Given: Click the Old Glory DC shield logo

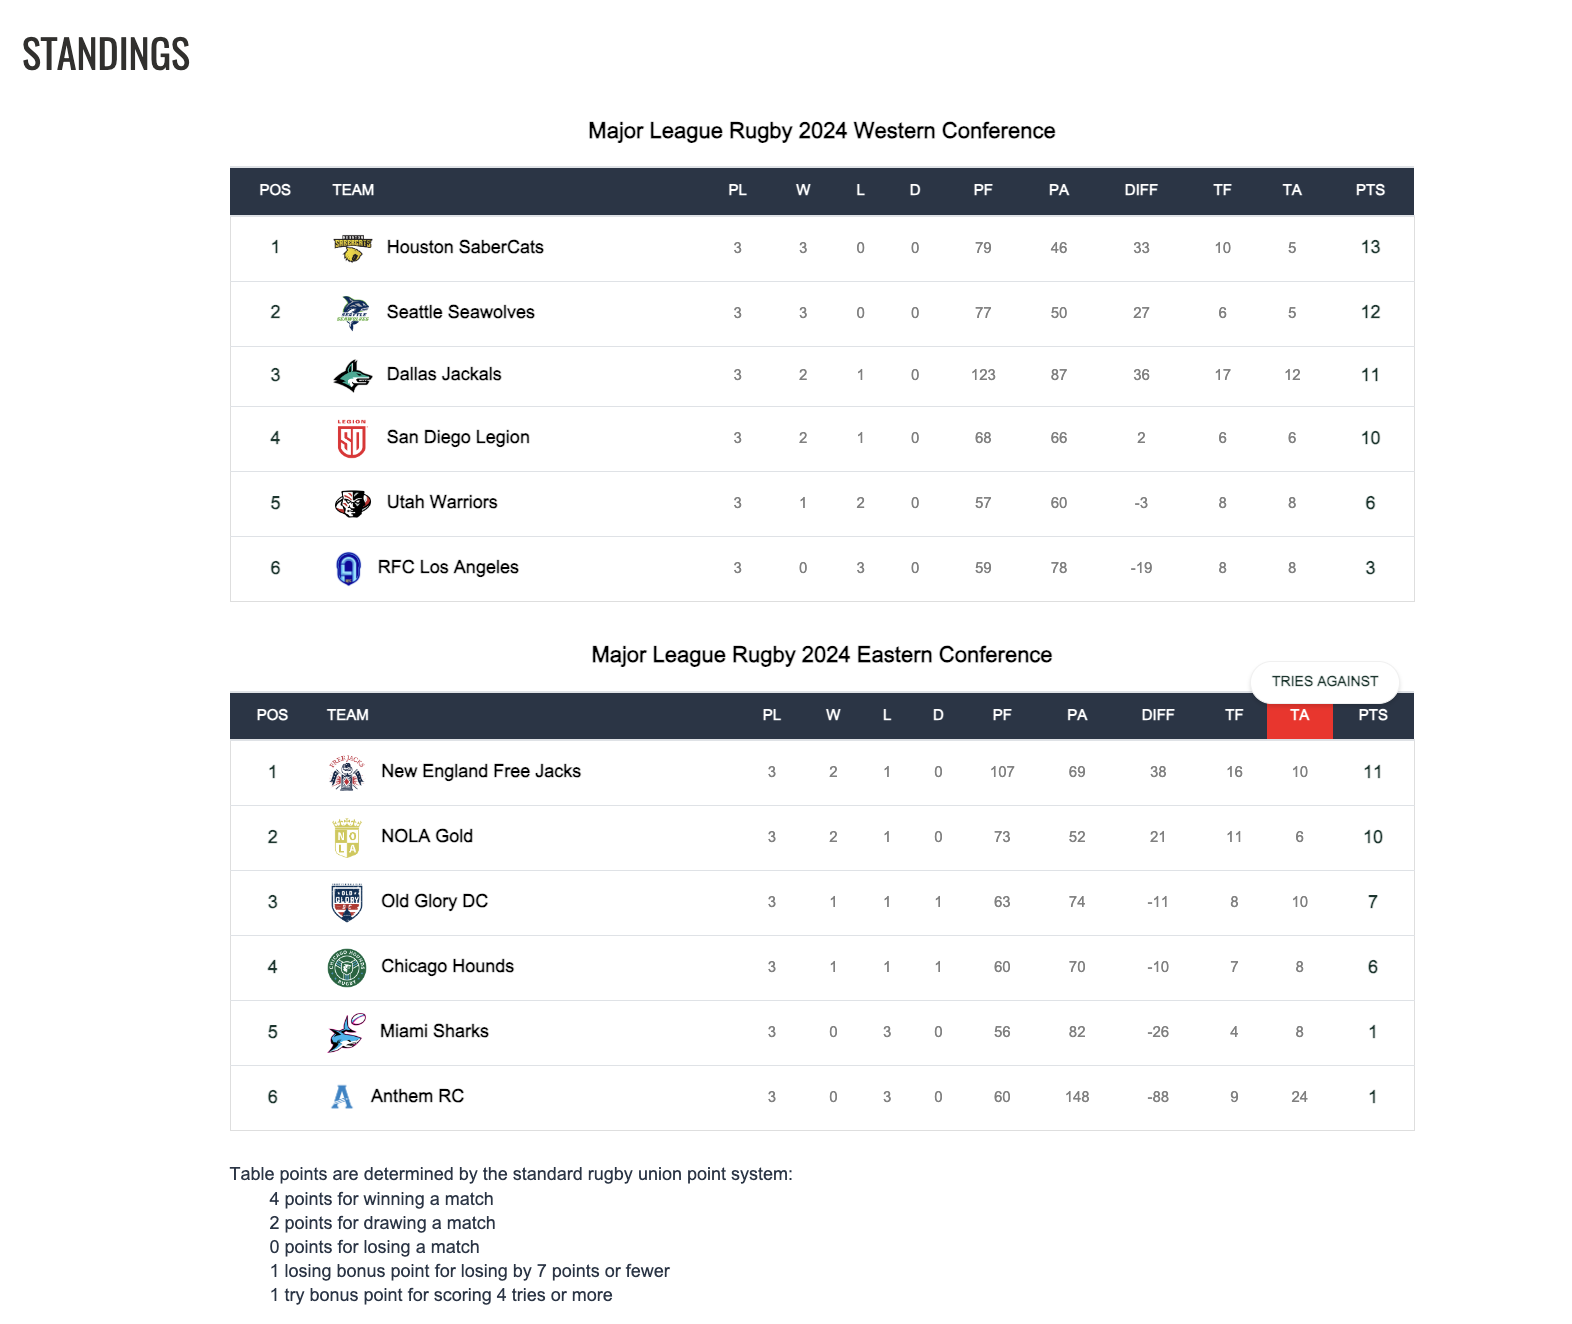Looking at the screenshot, I should pyautogui.click(x=347, y=902).
